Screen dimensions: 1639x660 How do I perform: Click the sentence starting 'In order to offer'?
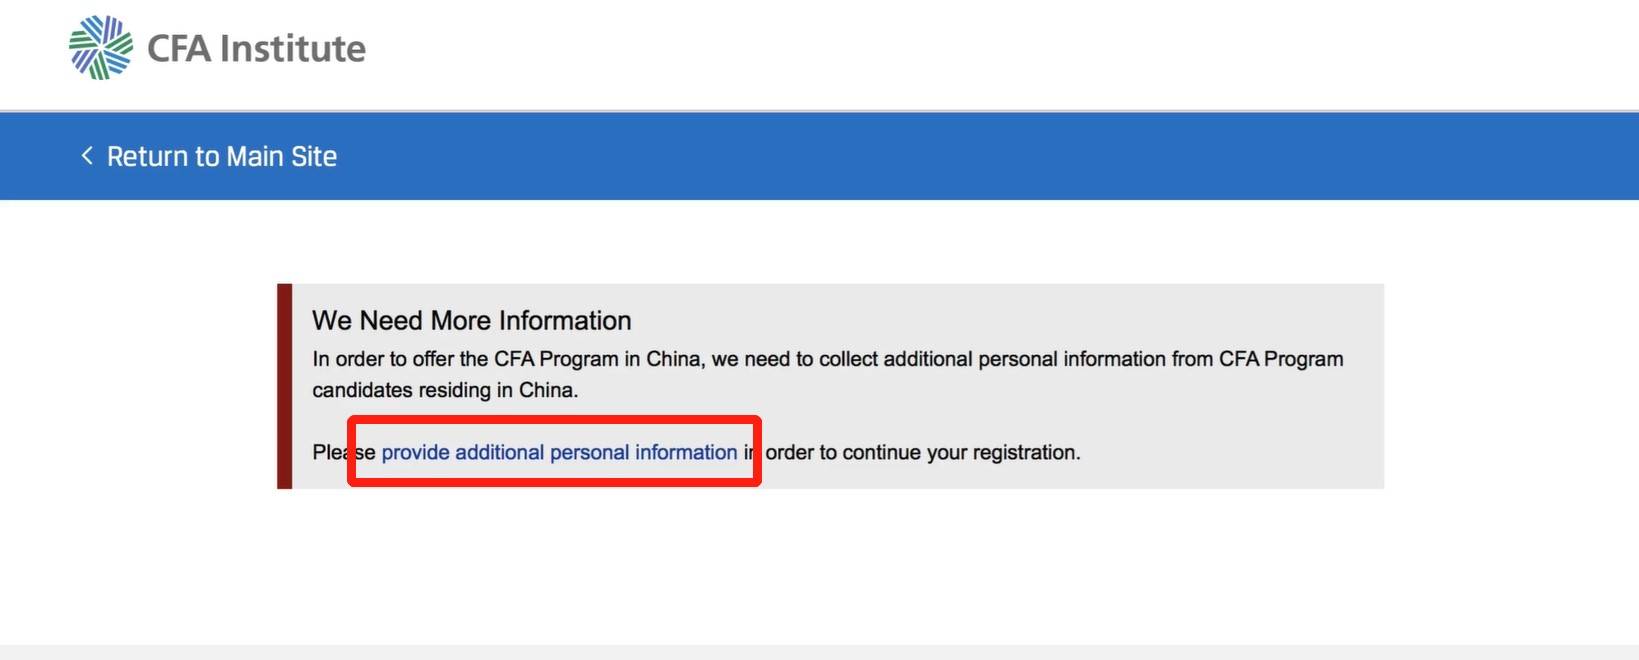point(700,359)
